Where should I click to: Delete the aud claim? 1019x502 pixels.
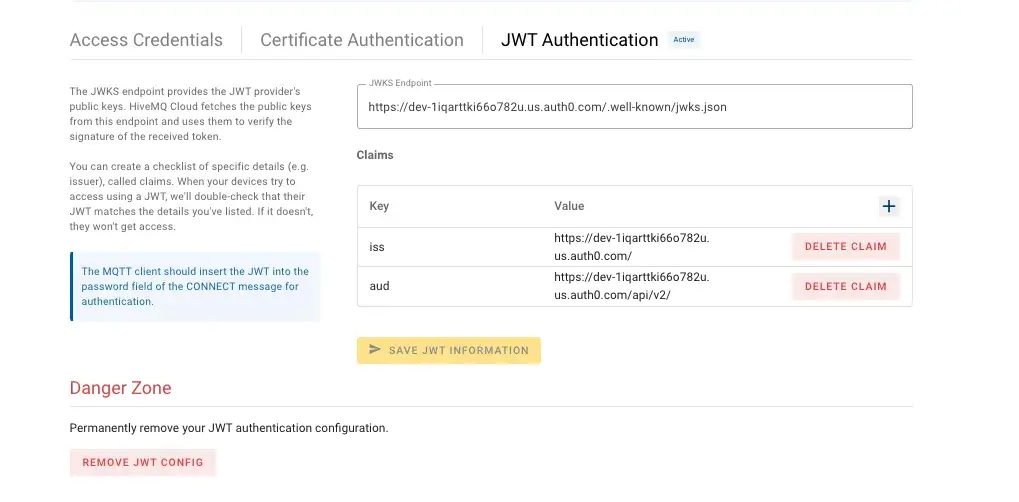[845, 286]
